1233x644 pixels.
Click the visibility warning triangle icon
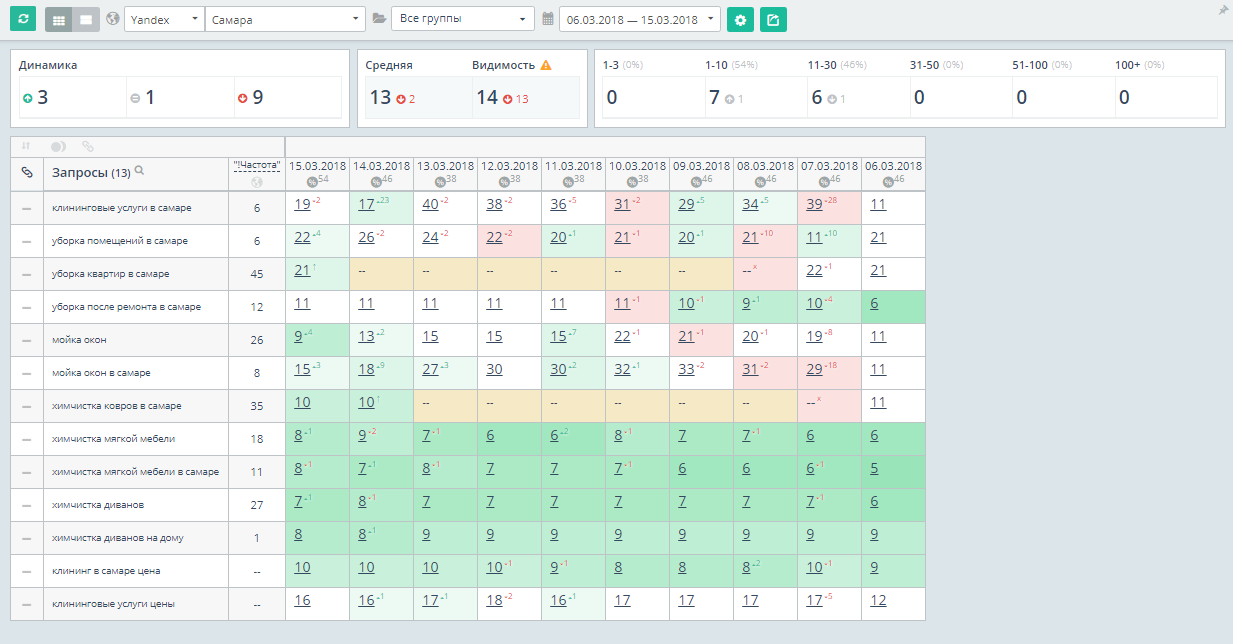pos(546,65)
